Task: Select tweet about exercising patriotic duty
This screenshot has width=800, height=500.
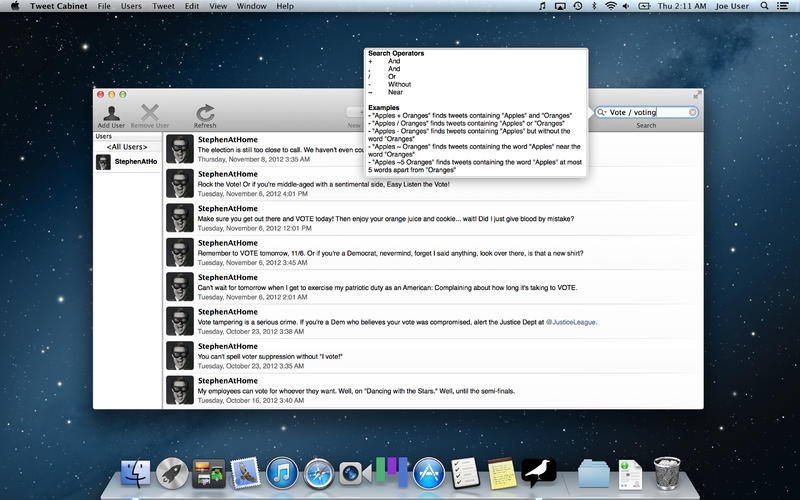Action: (x=433, y=287)
